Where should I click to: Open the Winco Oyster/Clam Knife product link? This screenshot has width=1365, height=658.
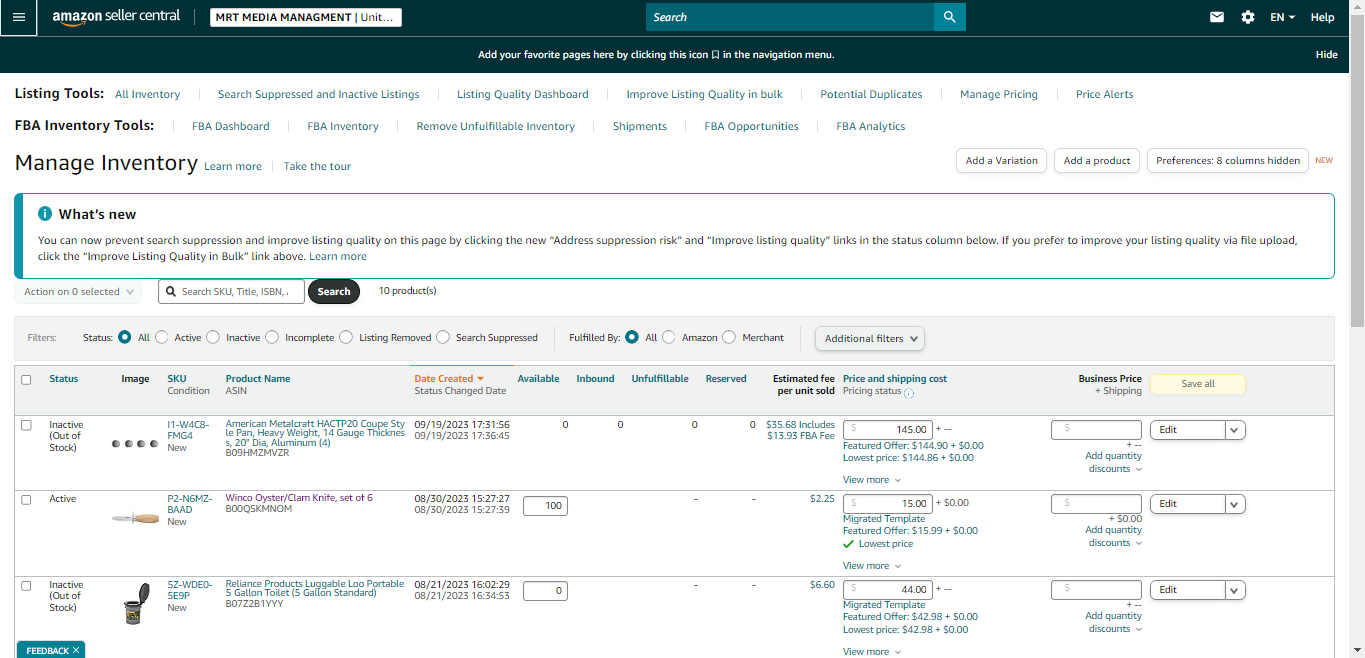(299, 498)
